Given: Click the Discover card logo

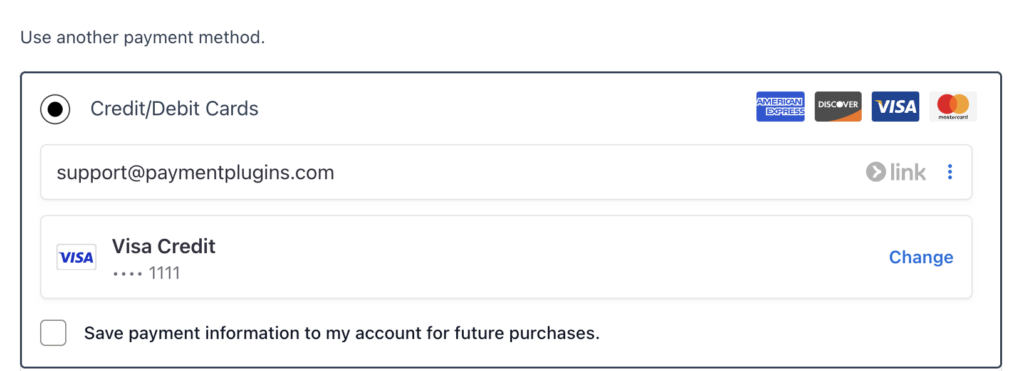Looking at the screenshot, I should click(x=838, y=106).
